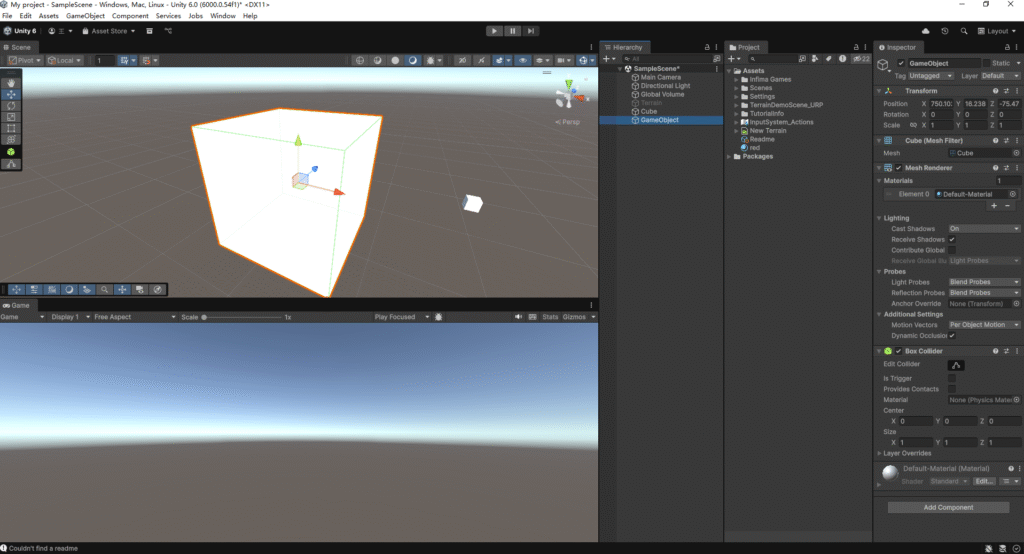The width and height of the screenshot is (1024, 554).
Task: Select the Rotate tool
Action: pos(11,105)
